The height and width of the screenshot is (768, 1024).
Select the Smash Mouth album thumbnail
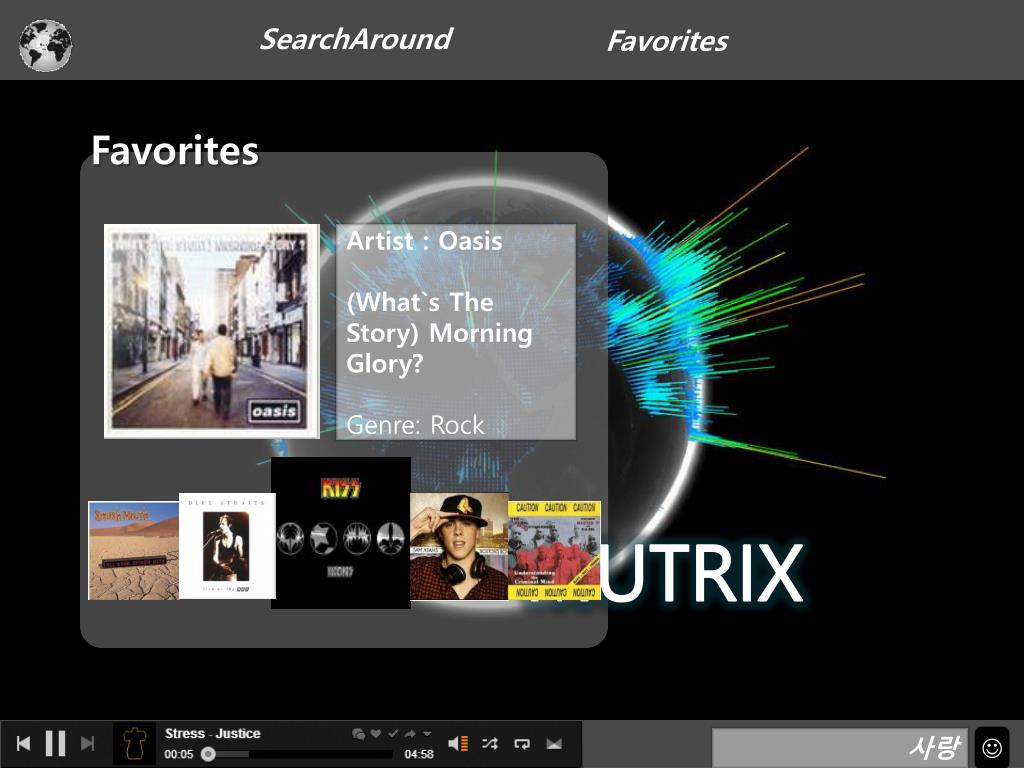tap(133, 551)
